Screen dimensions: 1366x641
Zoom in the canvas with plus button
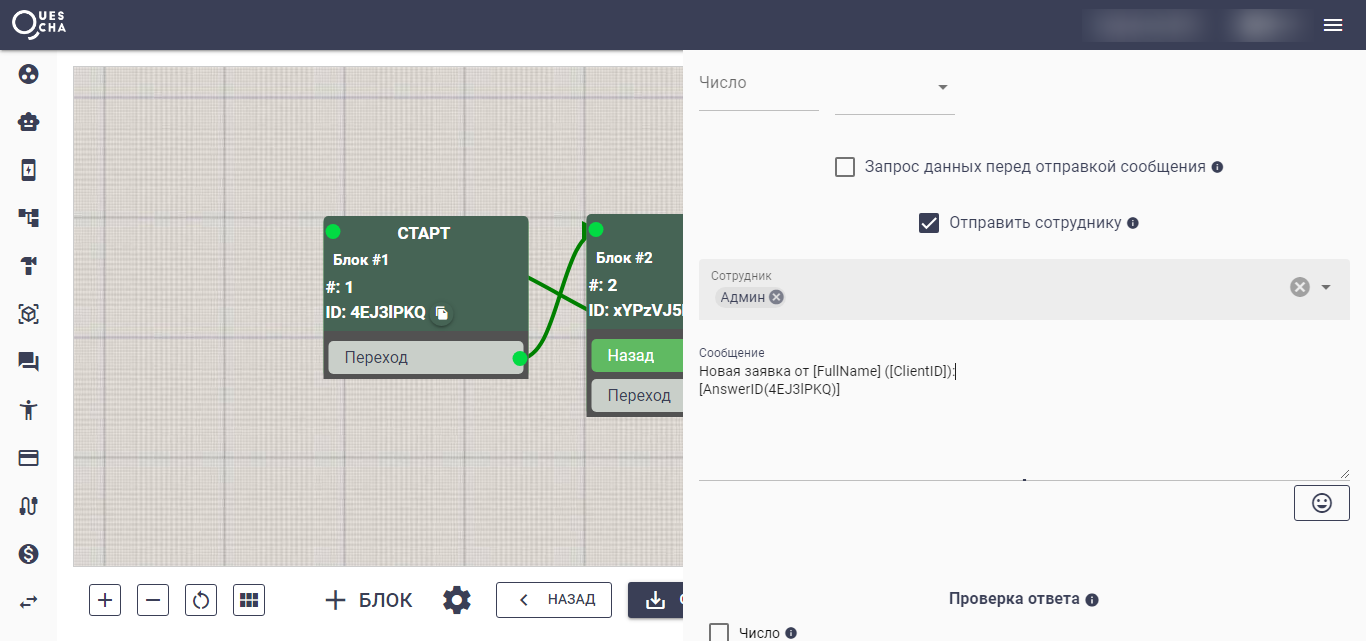[105, 600]
